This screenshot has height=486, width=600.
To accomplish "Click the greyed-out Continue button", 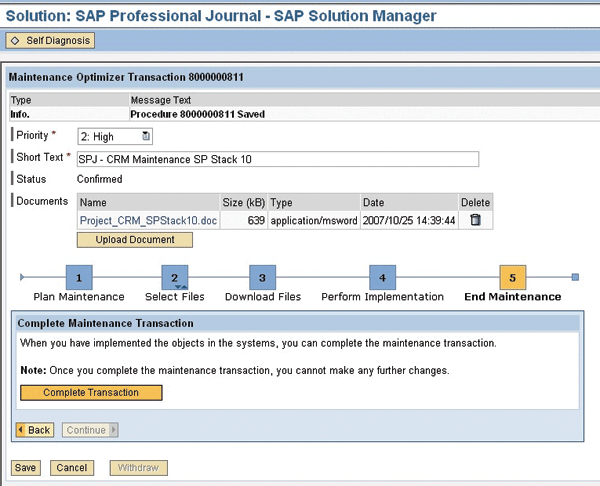I will [x=90, y=430].
